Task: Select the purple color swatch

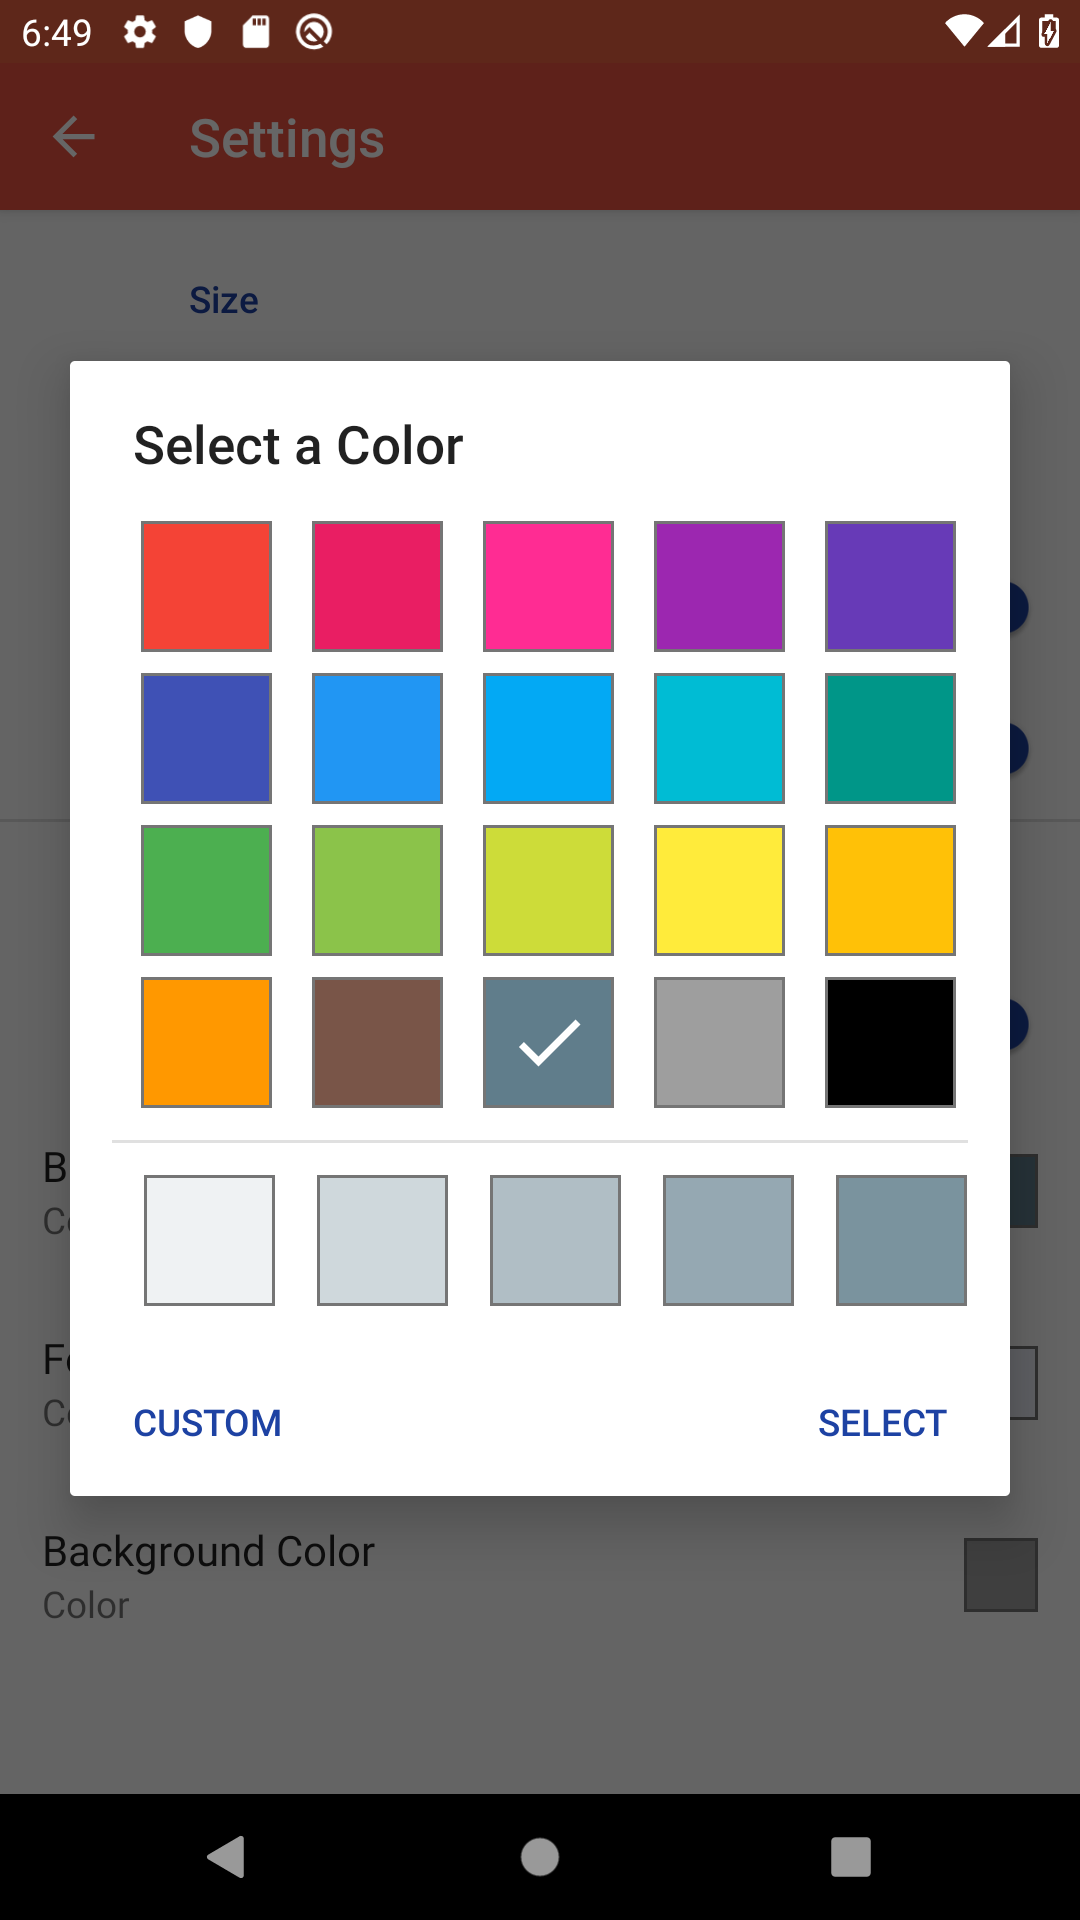Action: pyautogui.click(x=719, y=586)
